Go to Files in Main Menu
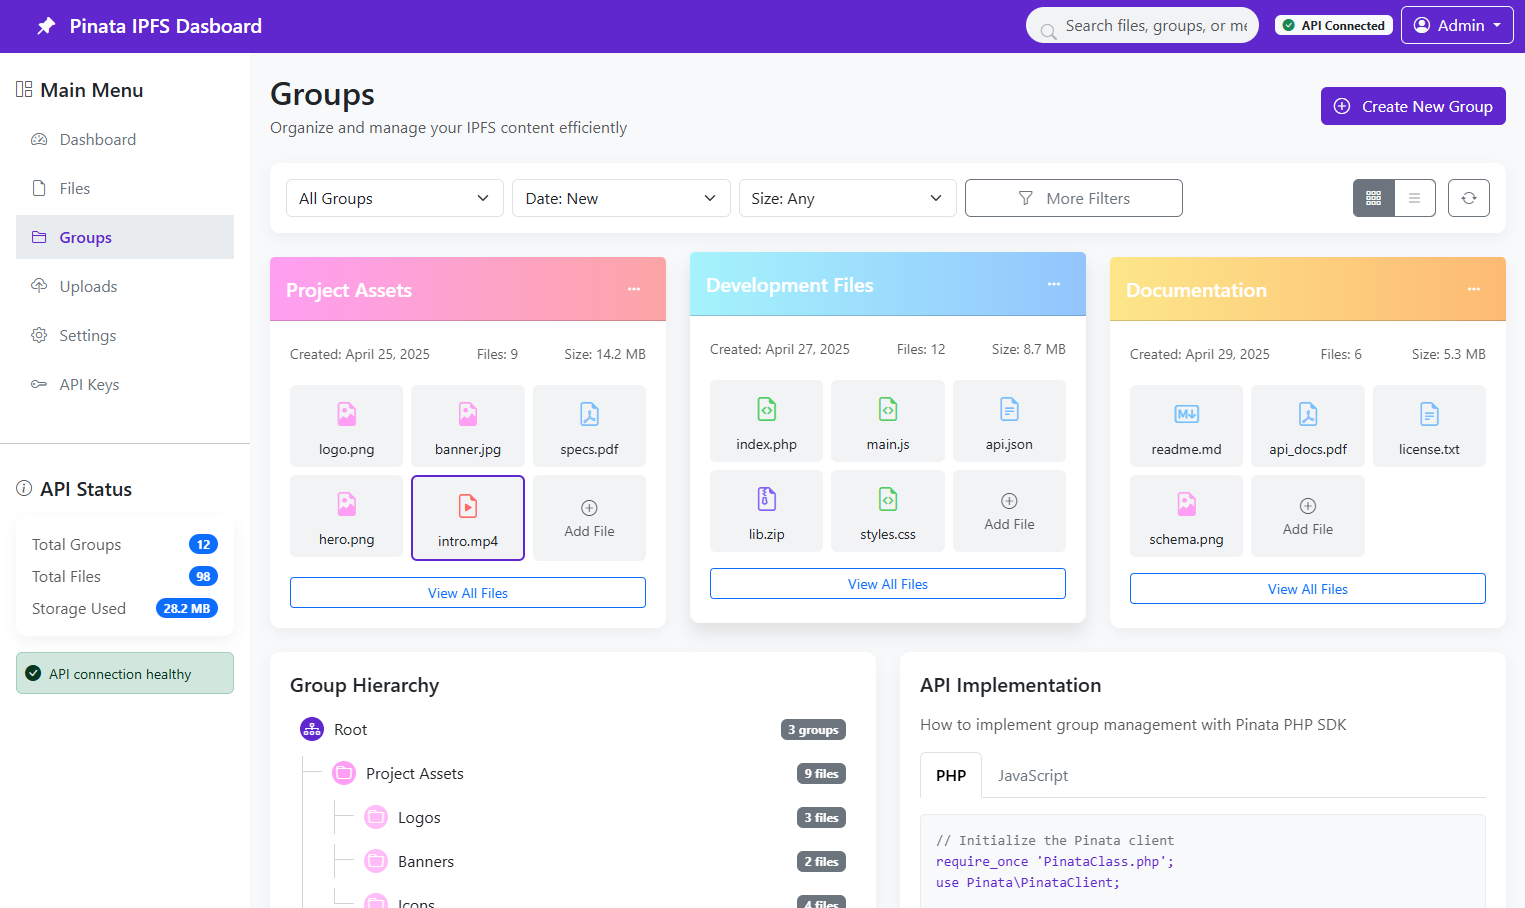Image resolution: width=1525 pixels, height=908 pixels. coord(125,188)
